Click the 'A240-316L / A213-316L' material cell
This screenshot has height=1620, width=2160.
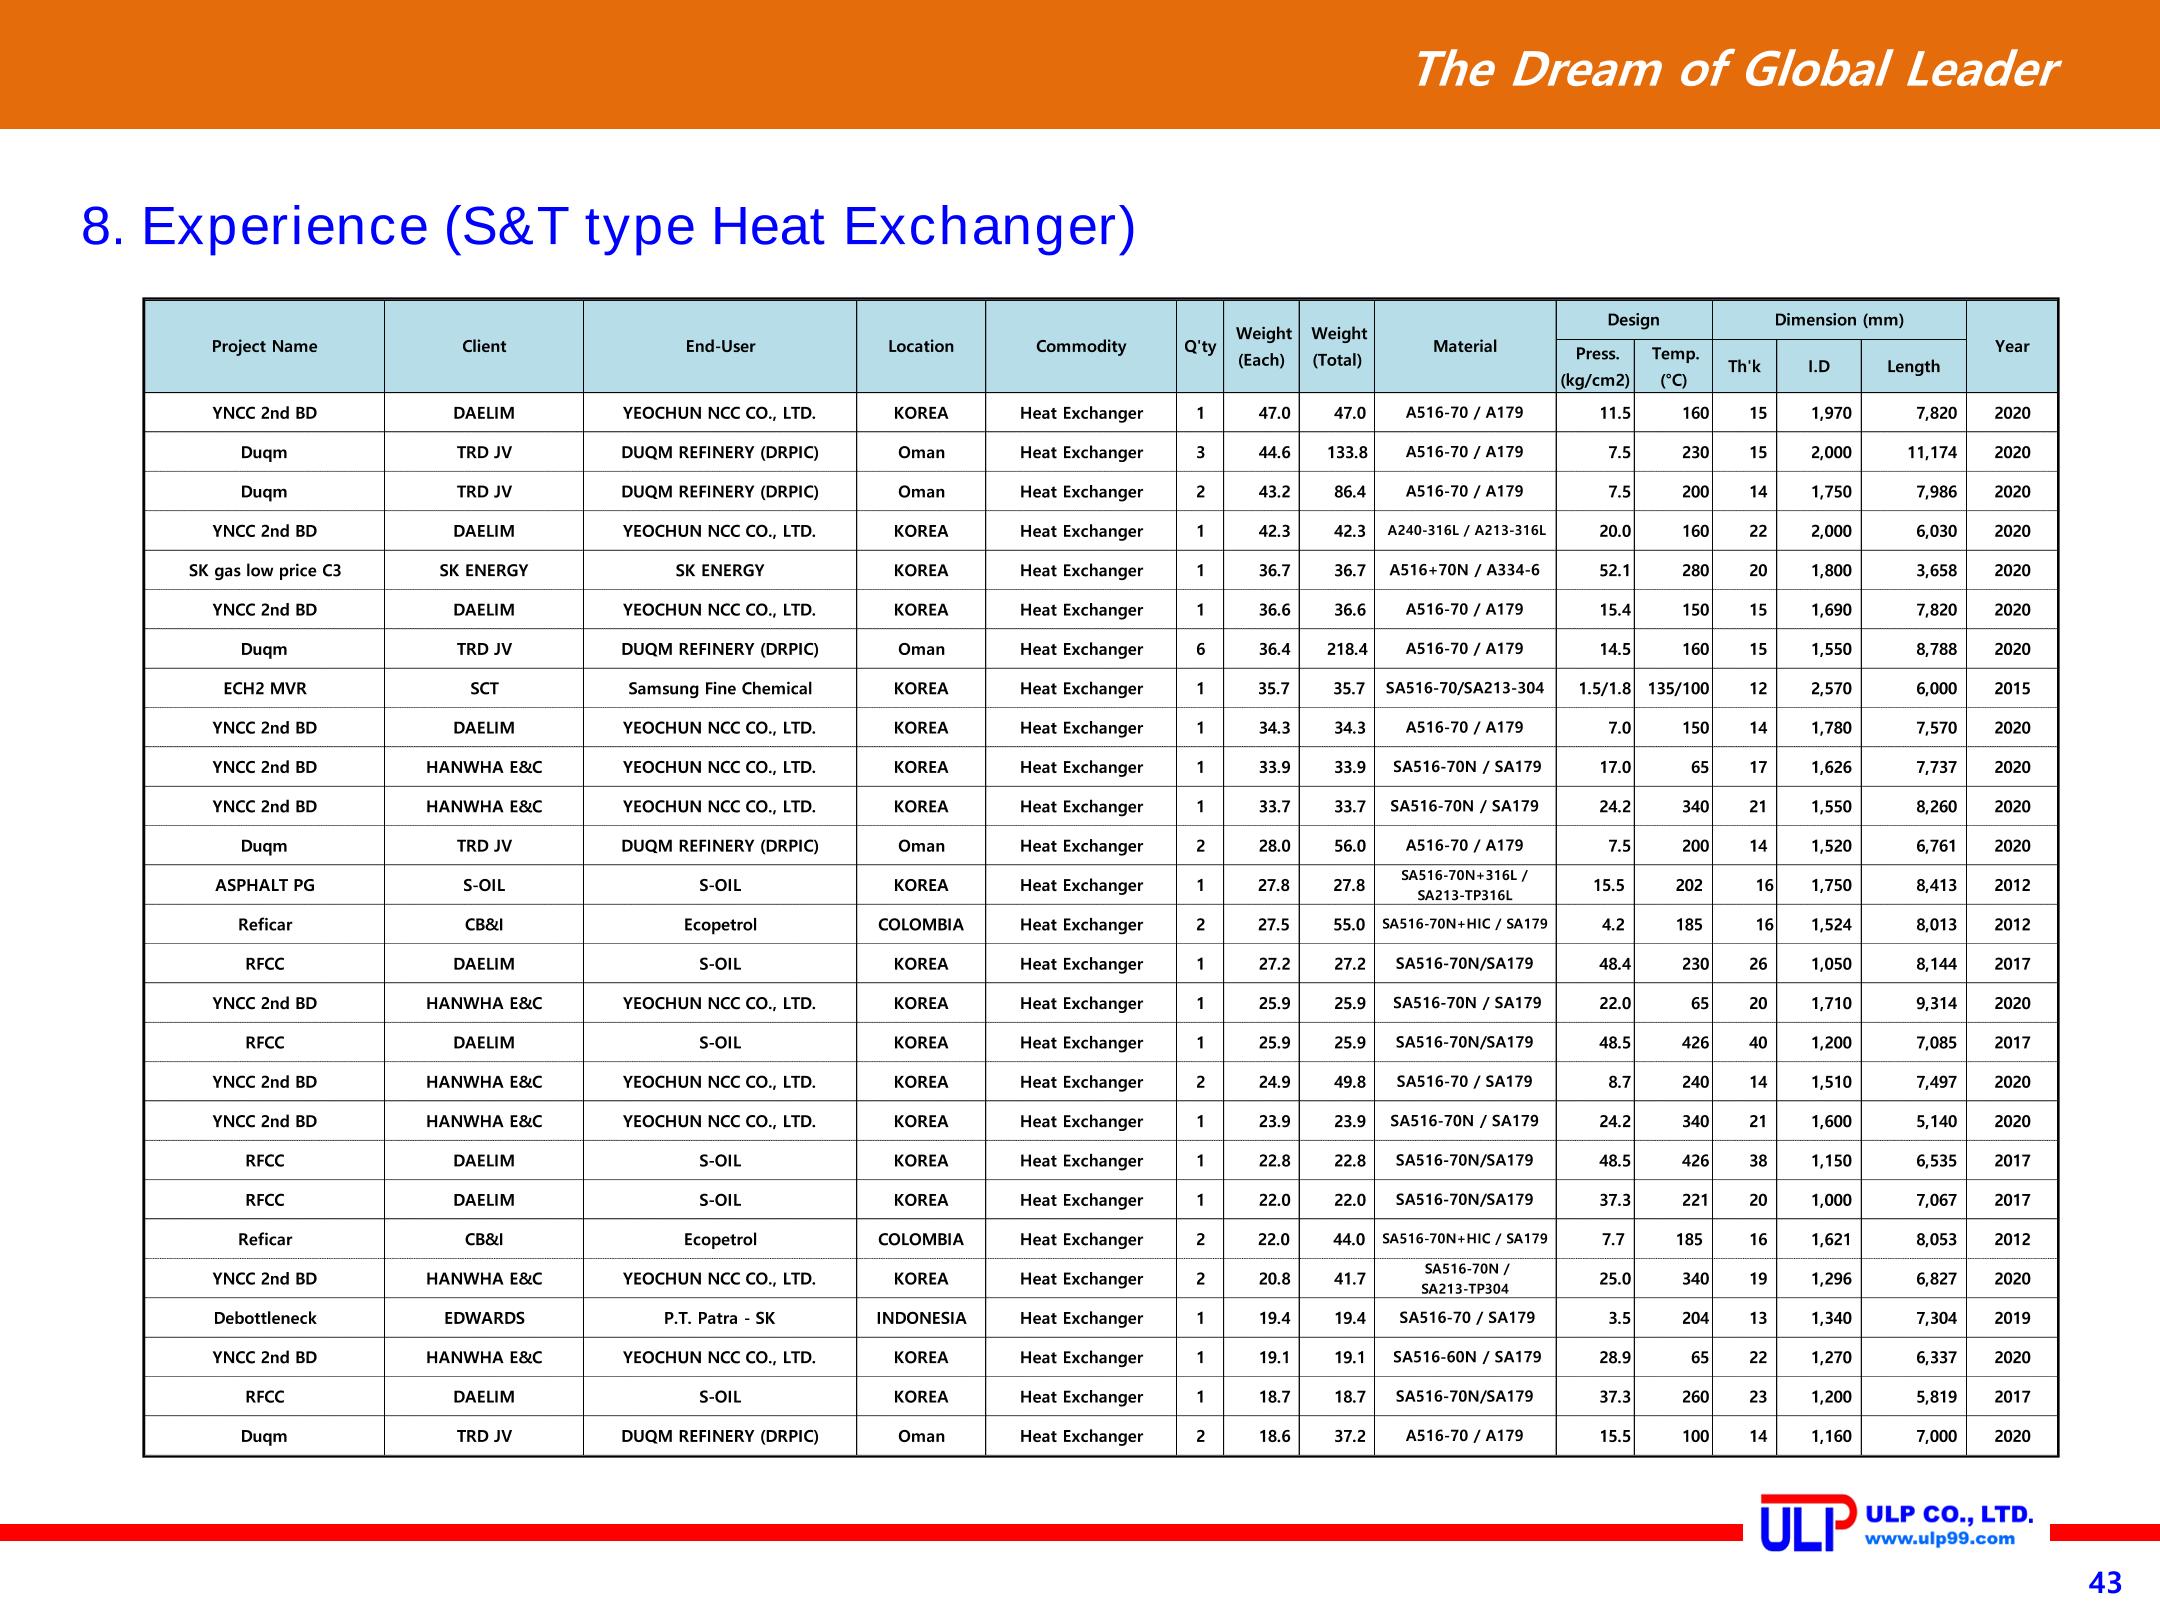point(1466,531)
